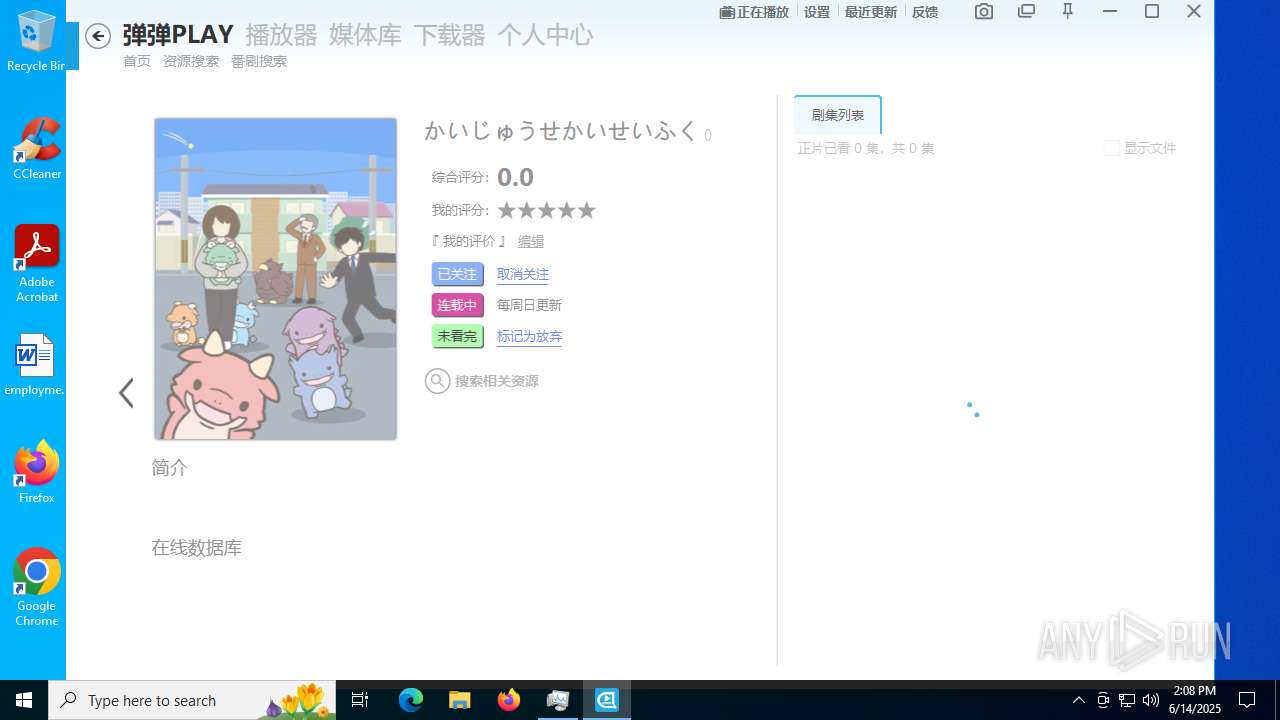Open the 首页 sub-tab
Viewport: 1280px width, 720px height.
click(137, 61)
